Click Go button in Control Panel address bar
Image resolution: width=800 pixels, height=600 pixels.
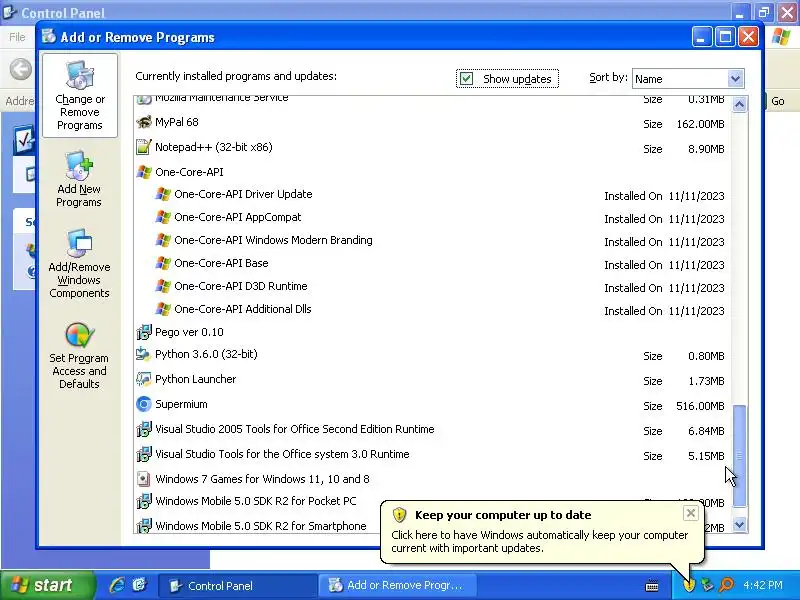778,101
